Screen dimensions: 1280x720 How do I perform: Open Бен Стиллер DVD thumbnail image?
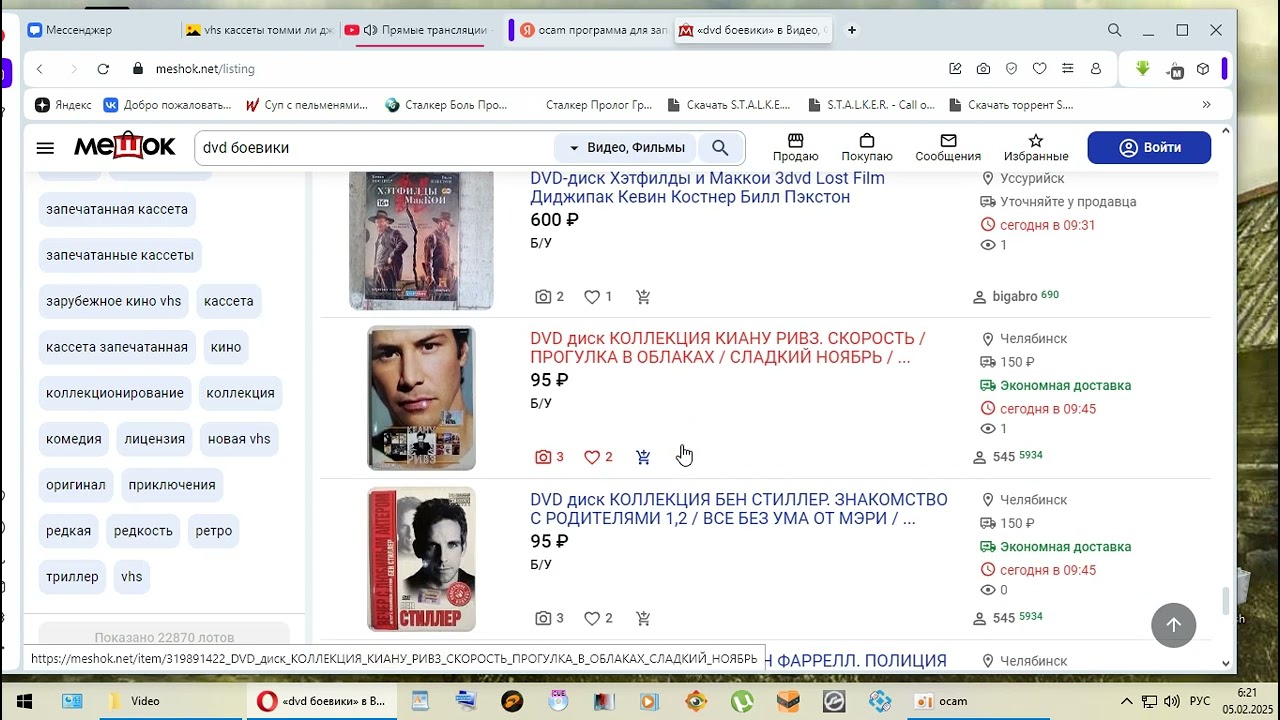tap(421, 559)
